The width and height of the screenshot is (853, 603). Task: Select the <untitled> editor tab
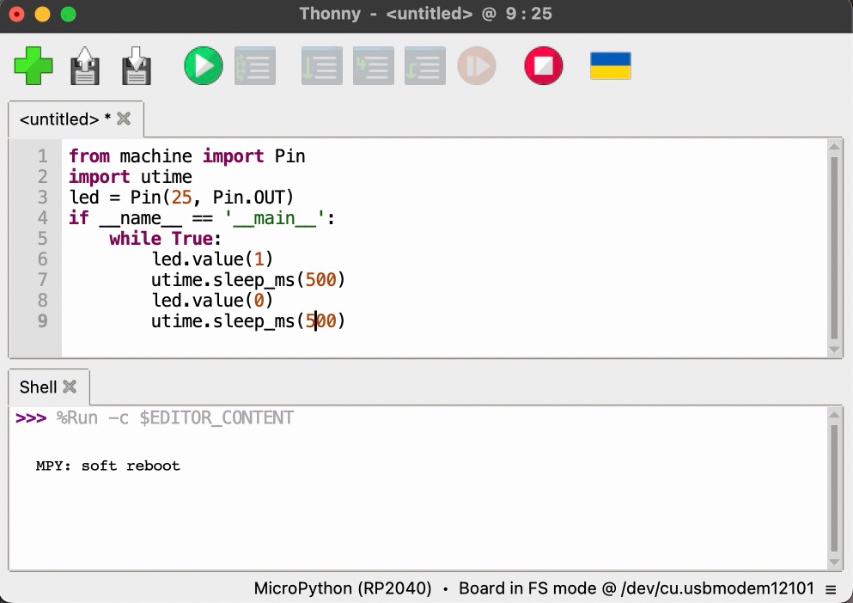(x=76, y=119)
